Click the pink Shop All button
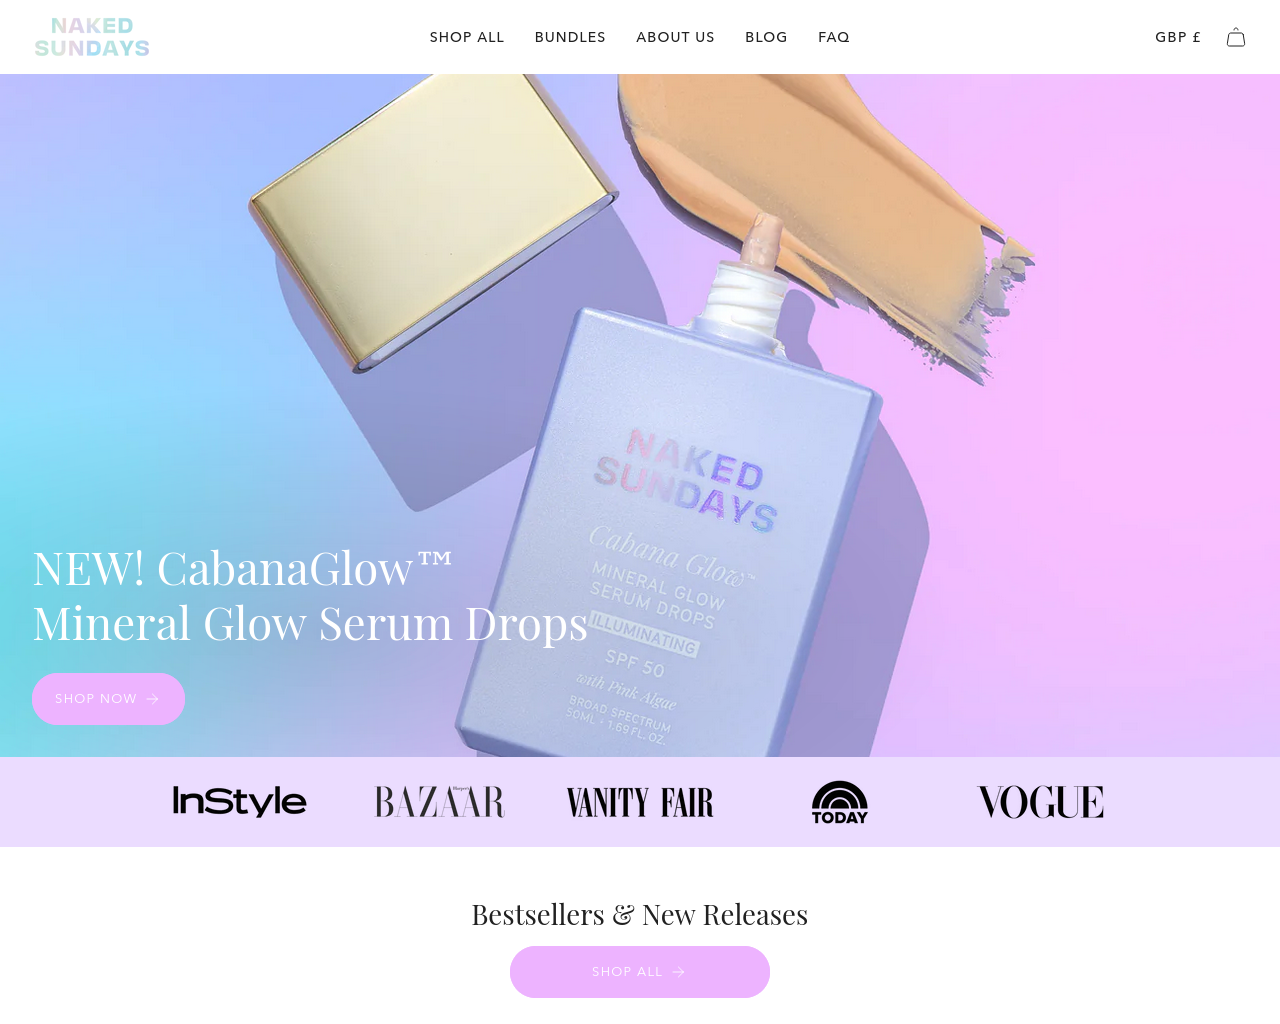Image resolution: width=1280 pixels, height=1024 pixels. (640, 972)
